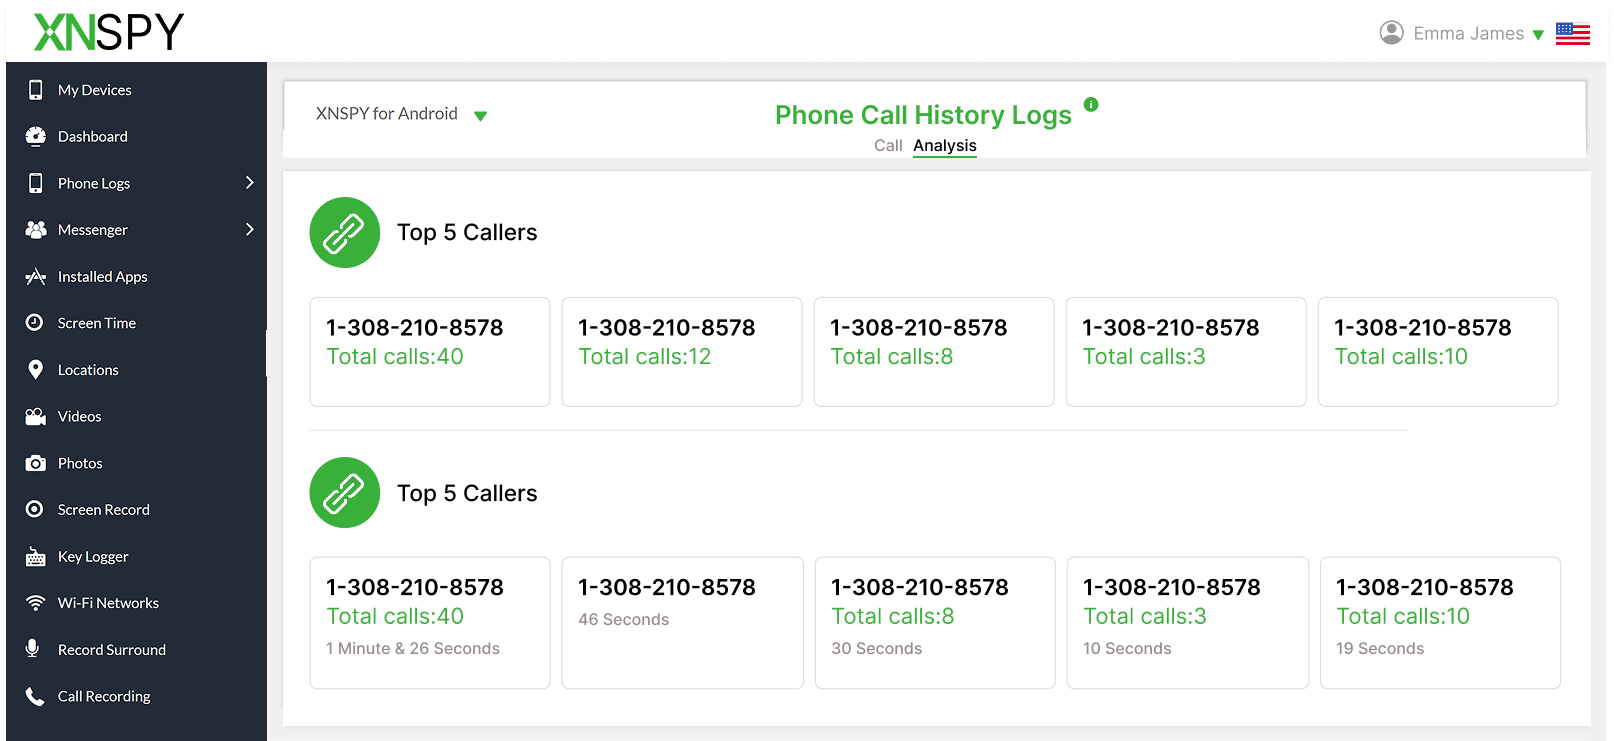The width and height of the screenshot is (1614, 741).
Task: Open the Dashboard speedometer icon
Action: (x=36, y=136)
